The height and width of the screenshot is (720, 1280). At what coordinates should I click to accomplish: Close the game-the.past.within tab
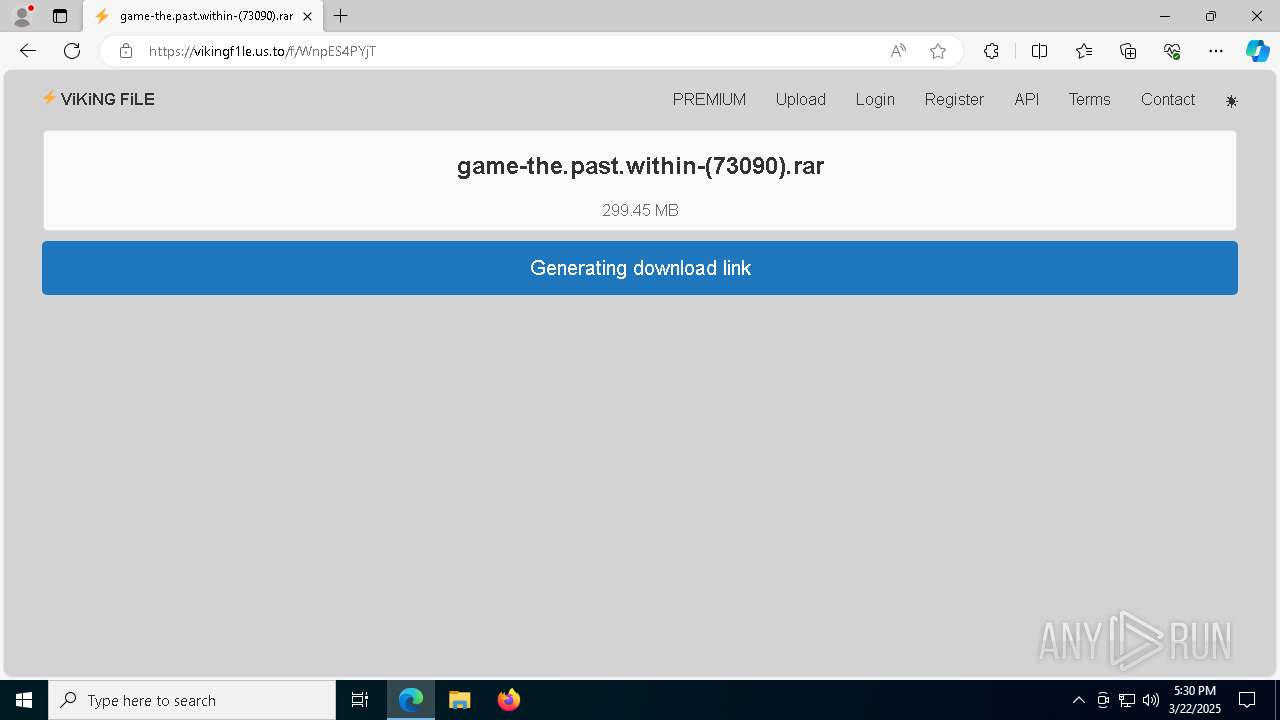tap(307, 16)
